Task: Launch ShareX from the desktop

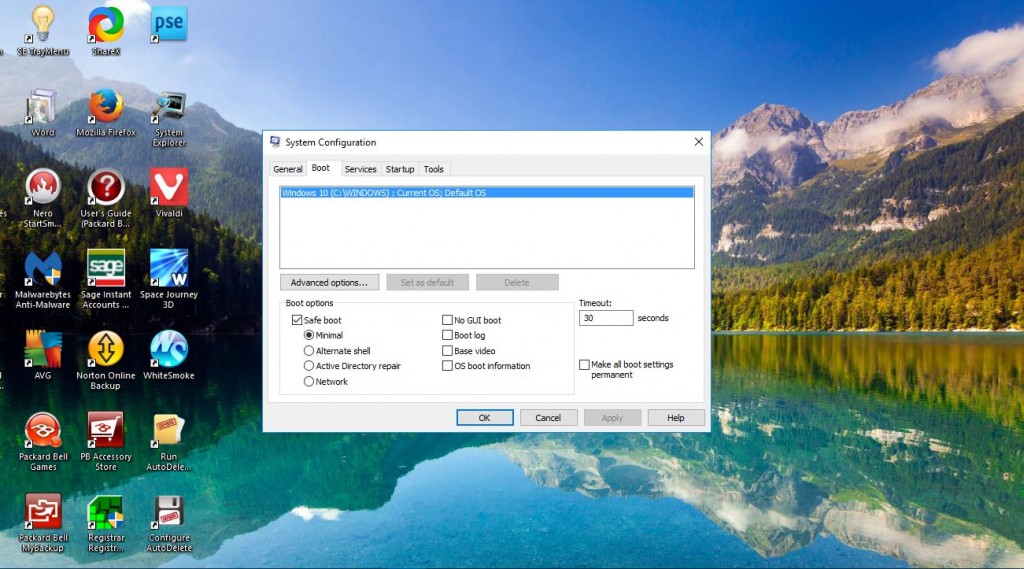Action: tap(106, 29)
